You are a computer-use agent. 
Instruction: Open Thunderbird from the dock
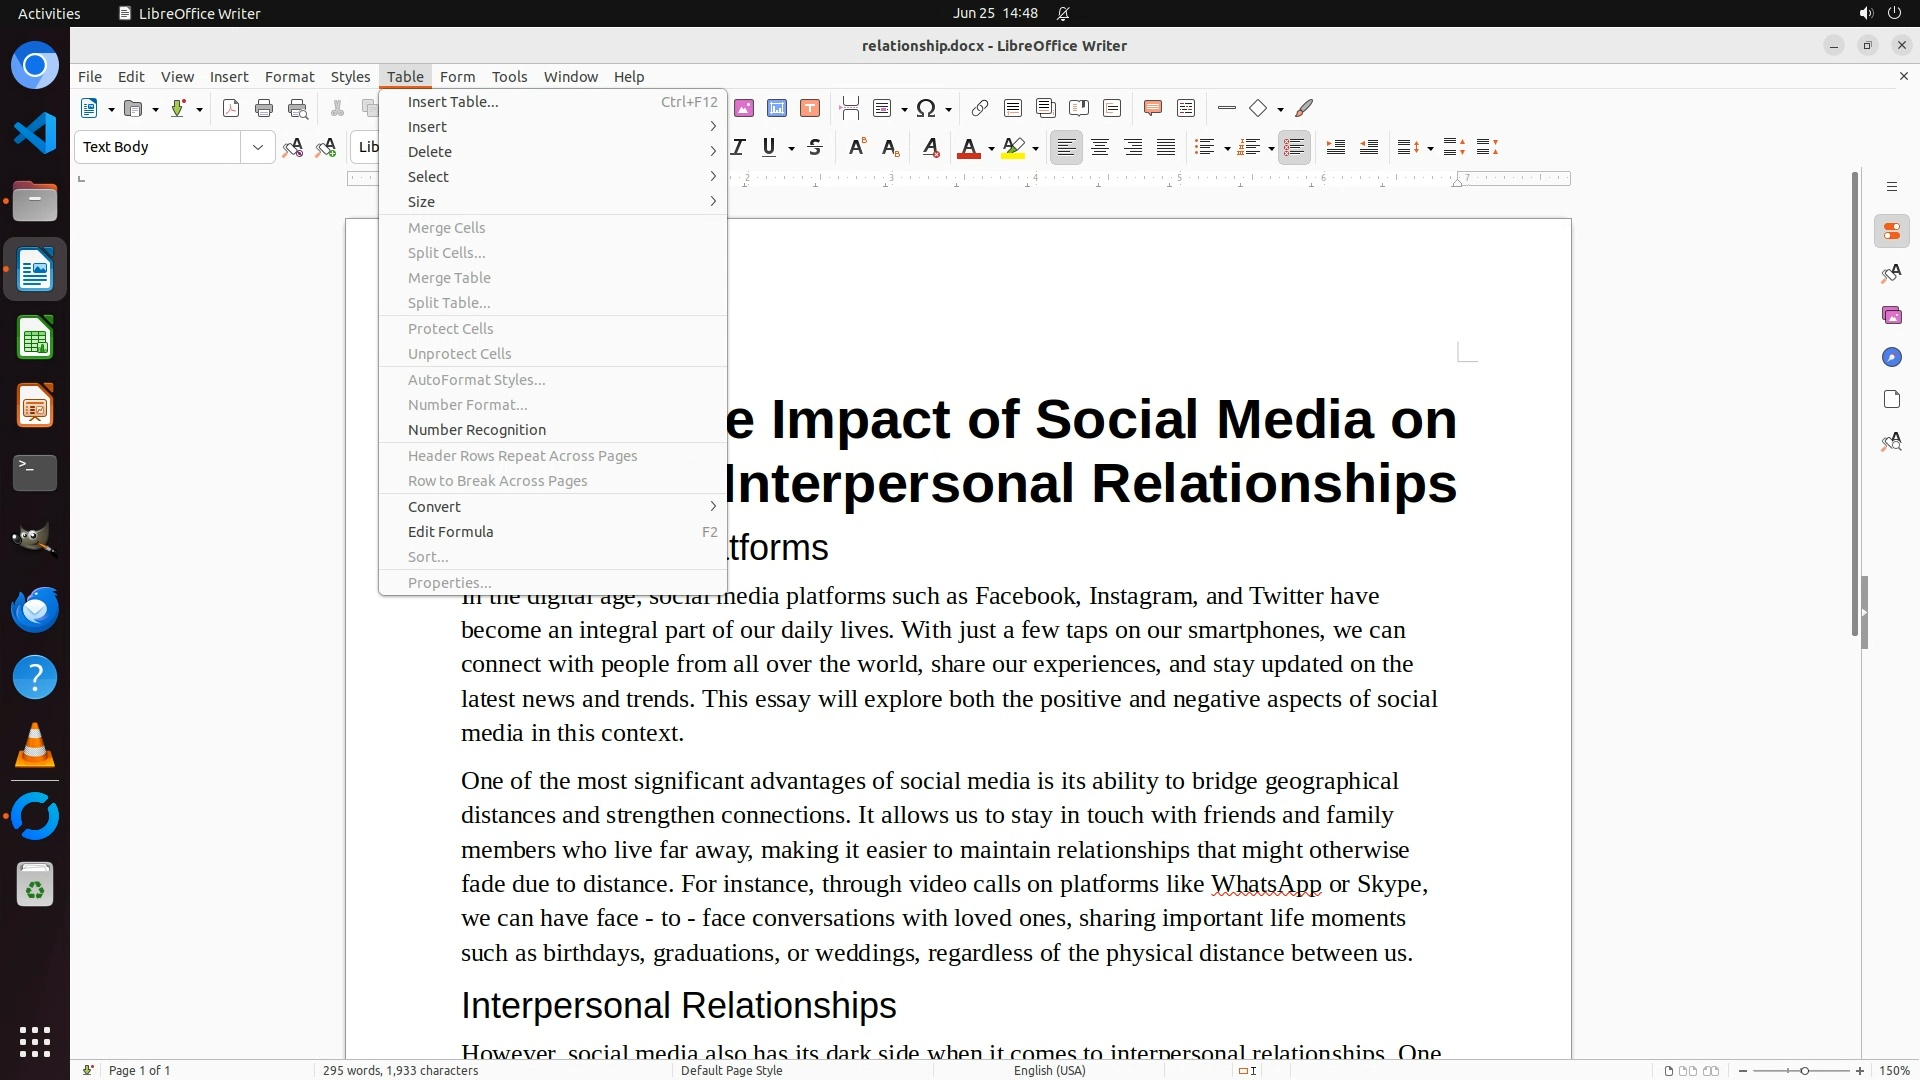point(35,609)
